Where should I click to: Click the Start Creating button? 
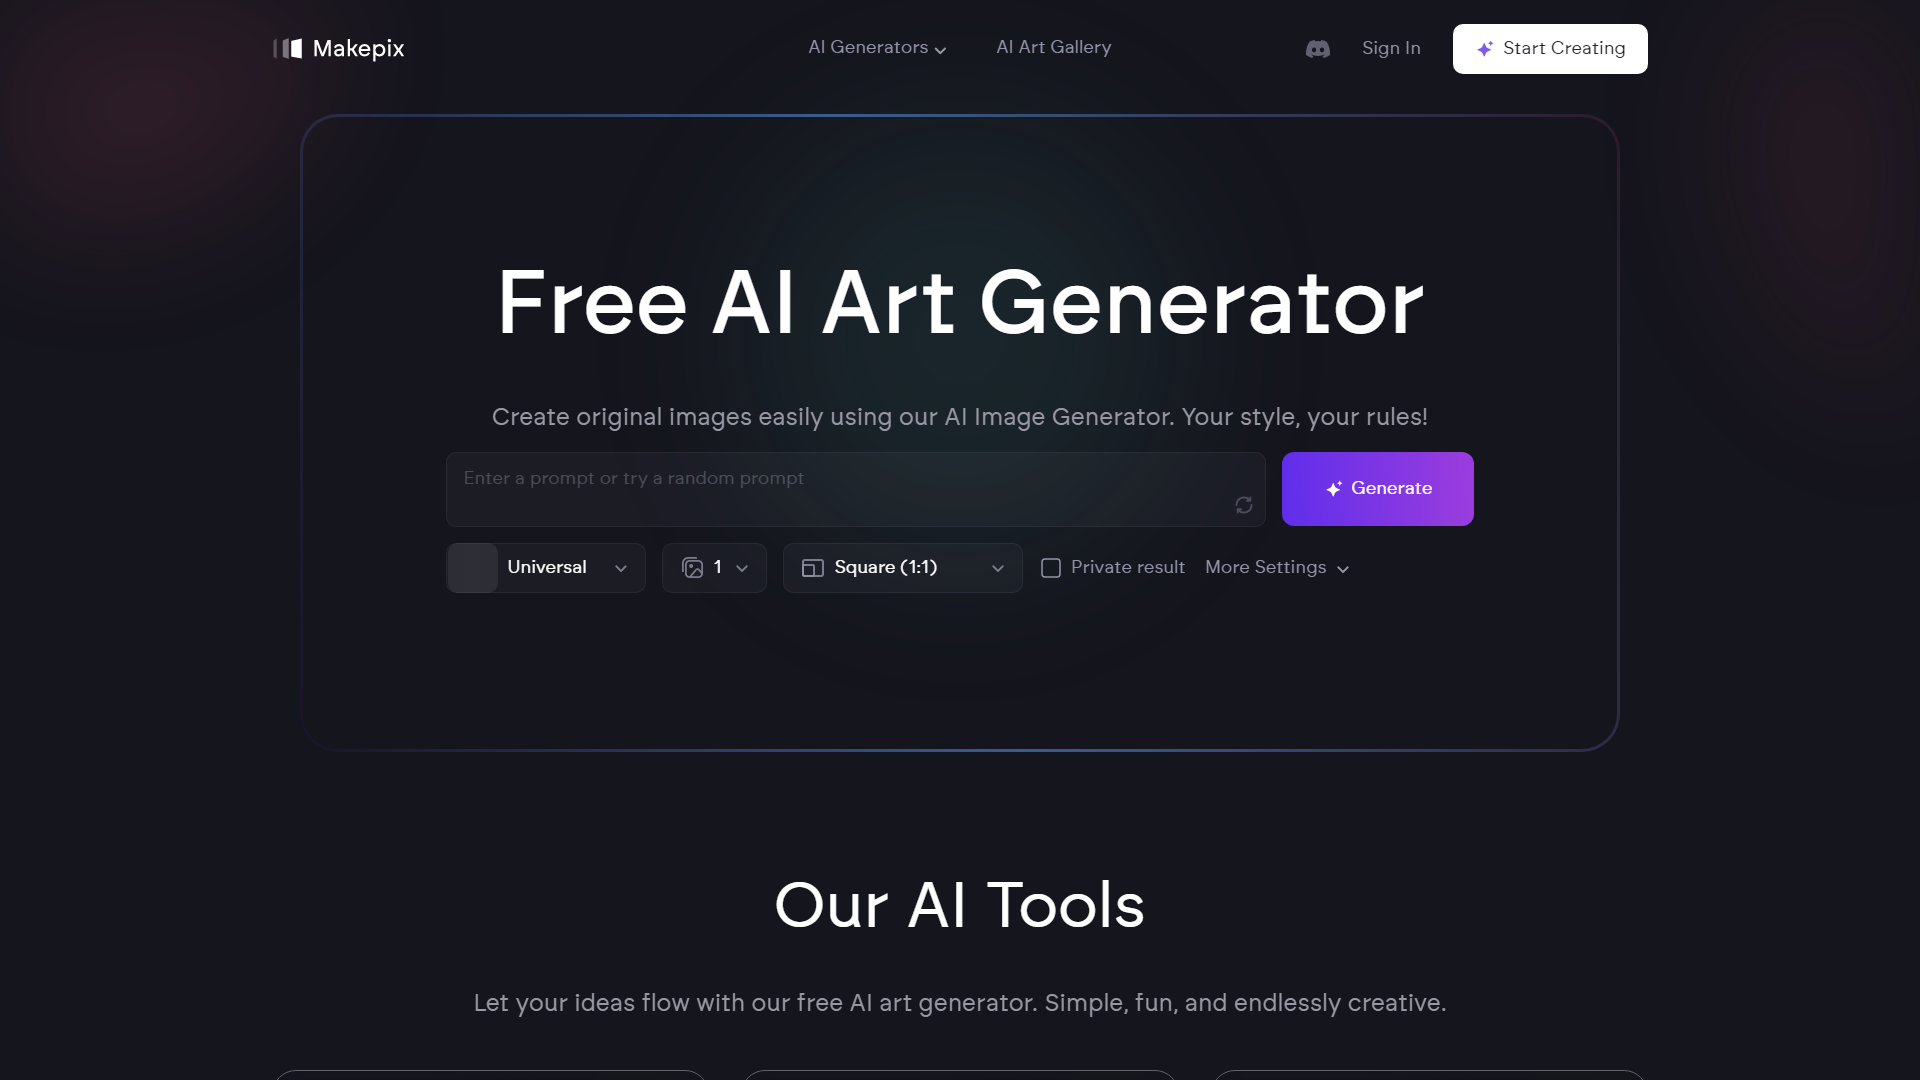pos(1549,47)
